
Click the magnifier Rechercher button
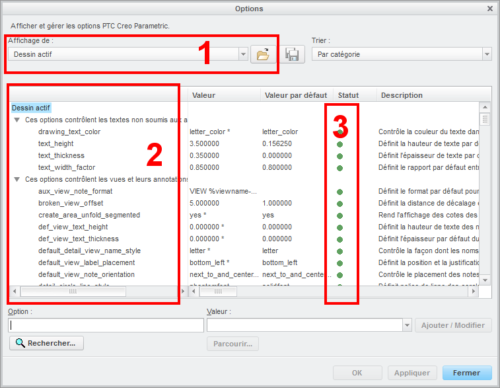point(46,343)
